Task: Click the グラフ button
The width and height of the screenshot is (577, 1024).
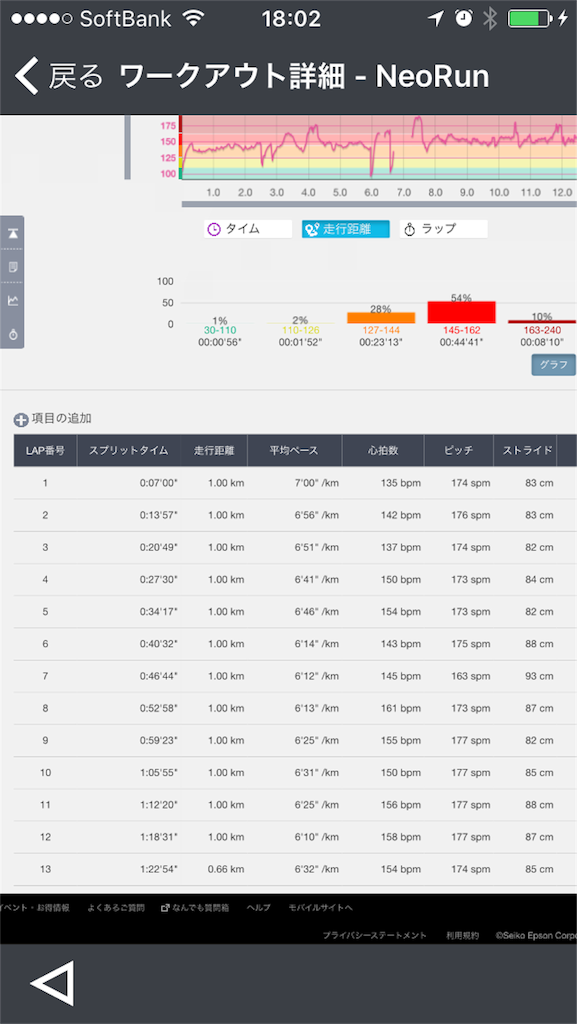Action: pos(553,365)
